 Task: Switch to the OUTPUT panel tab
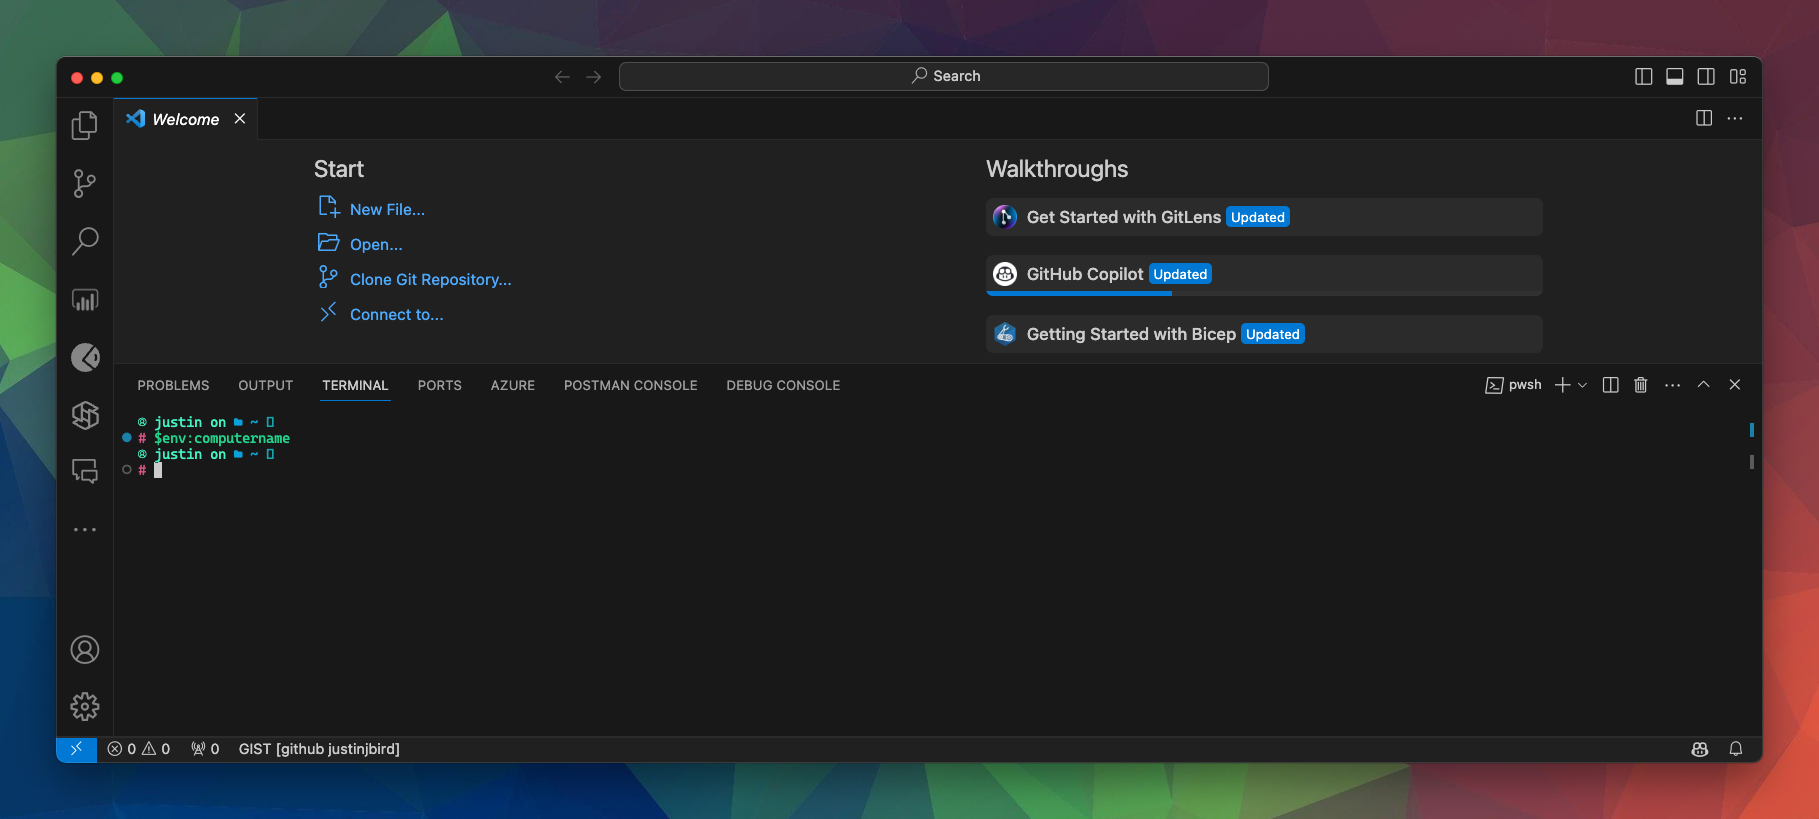pyautogui.click(x=265, y=385)
